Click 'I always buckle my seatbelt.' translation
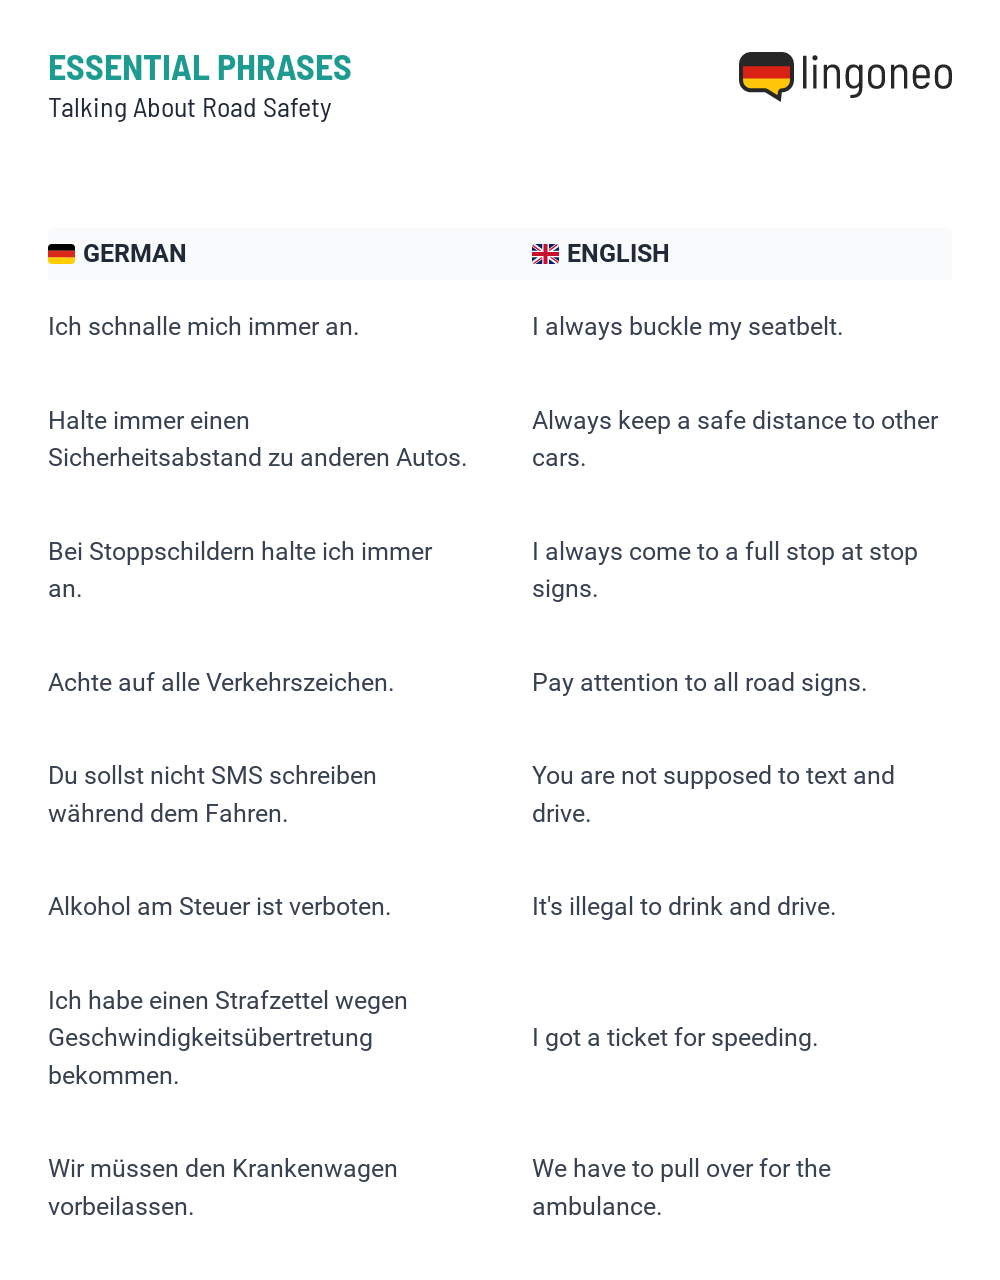The width and height of the screenshot is (1000, 1280). click(687, 327)
